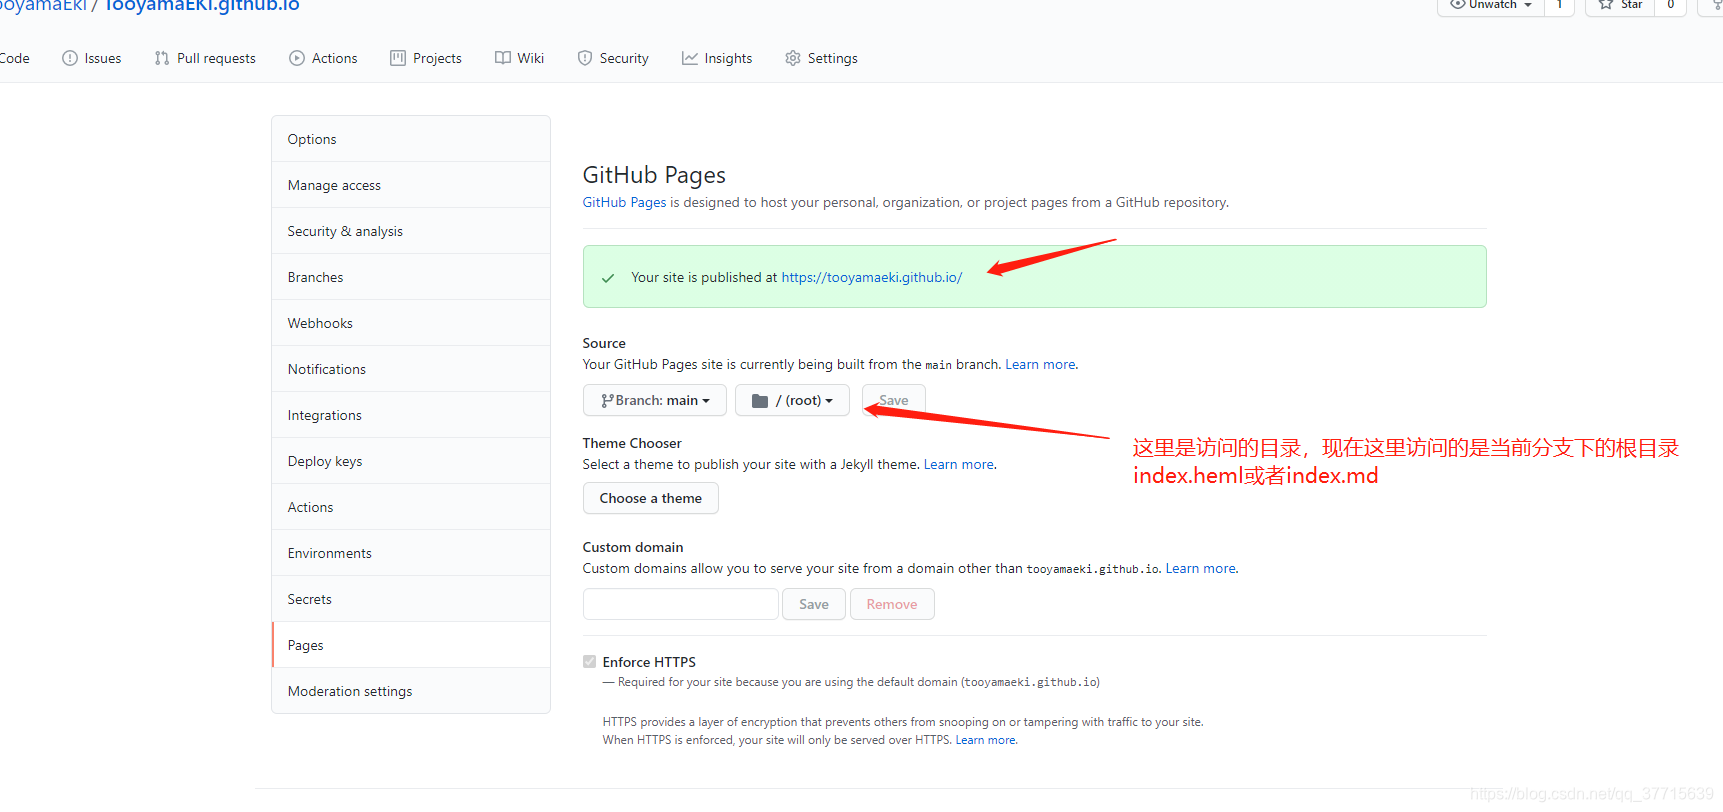Viewport: 1723px width, 812px height.
Task: Open Moderation settings in the sidebar
Action: (411, 691)
